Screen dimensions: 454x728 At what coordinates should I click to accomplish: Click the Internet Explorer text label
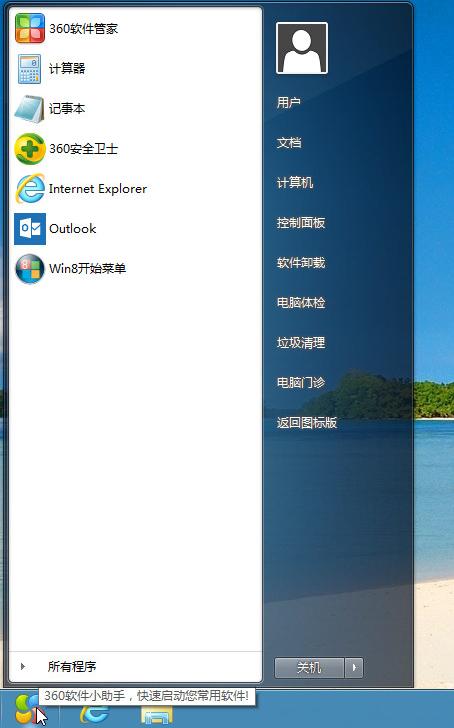98,188
